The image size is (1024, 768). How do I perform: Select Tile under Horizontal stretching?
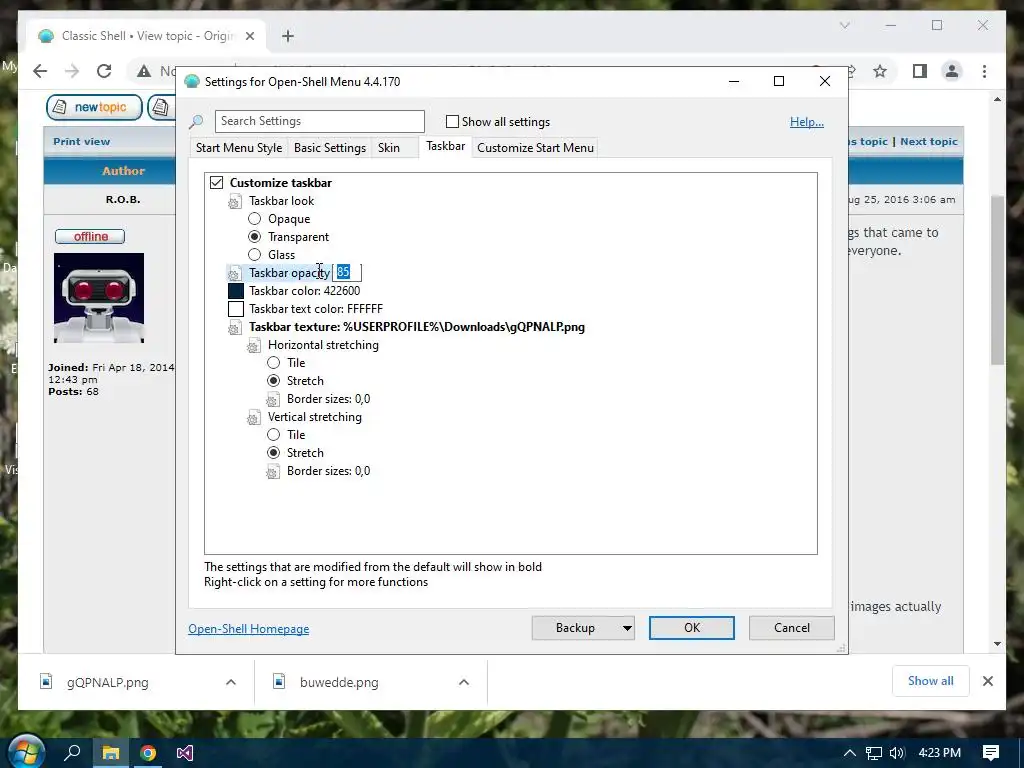(x=273, y=362)
